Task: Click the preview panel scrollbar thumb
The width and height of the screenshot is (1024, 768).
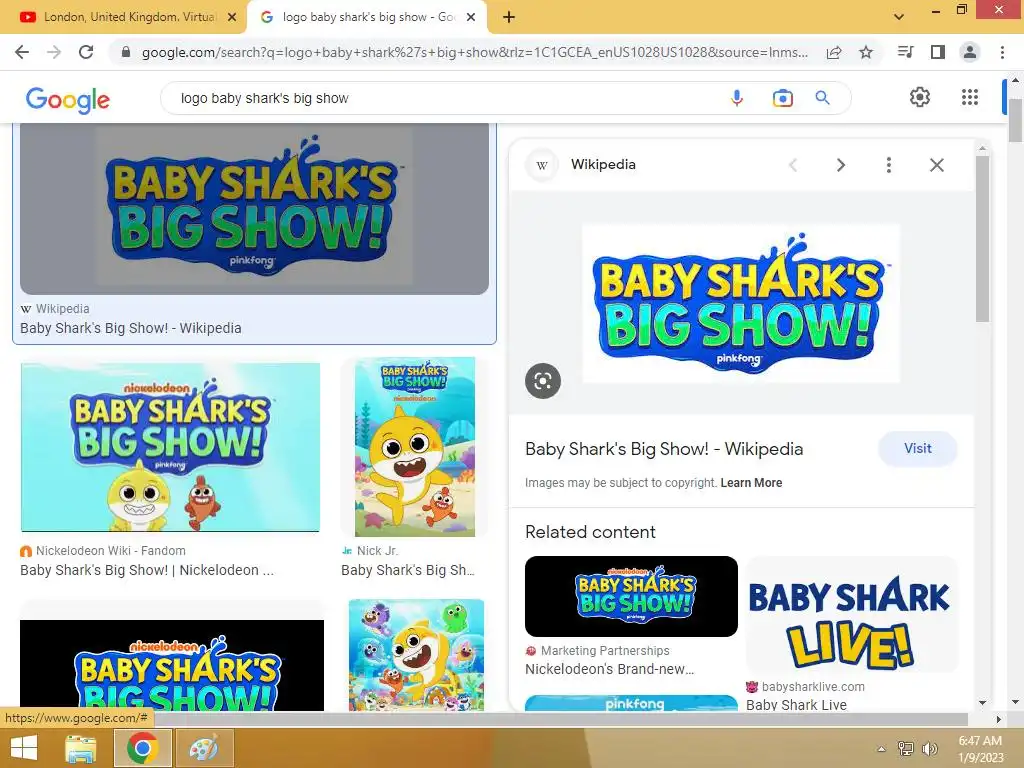Action: [x=982, y=238]
